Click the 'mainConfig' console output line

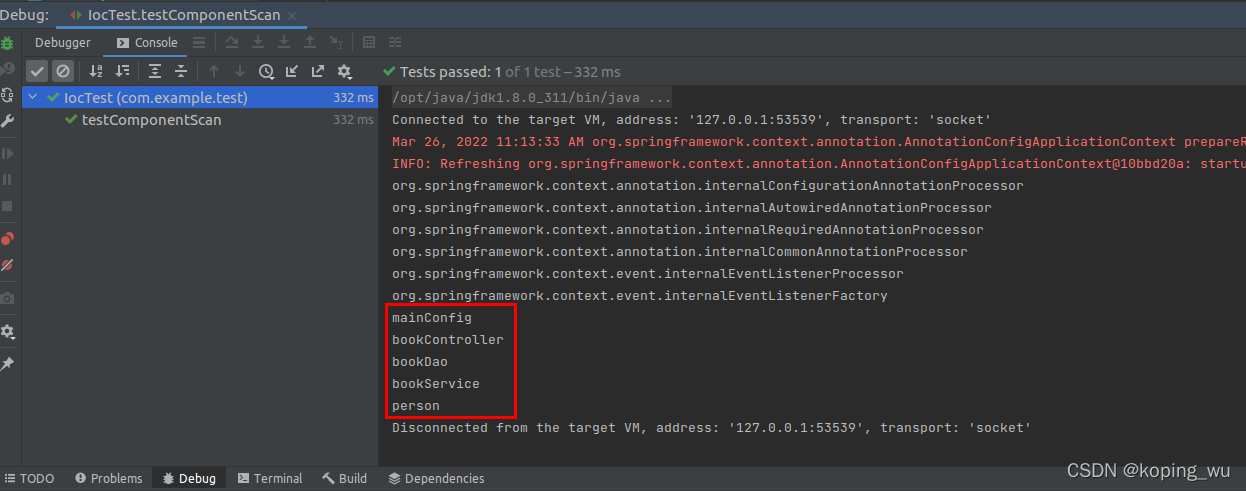coord(432,318)
